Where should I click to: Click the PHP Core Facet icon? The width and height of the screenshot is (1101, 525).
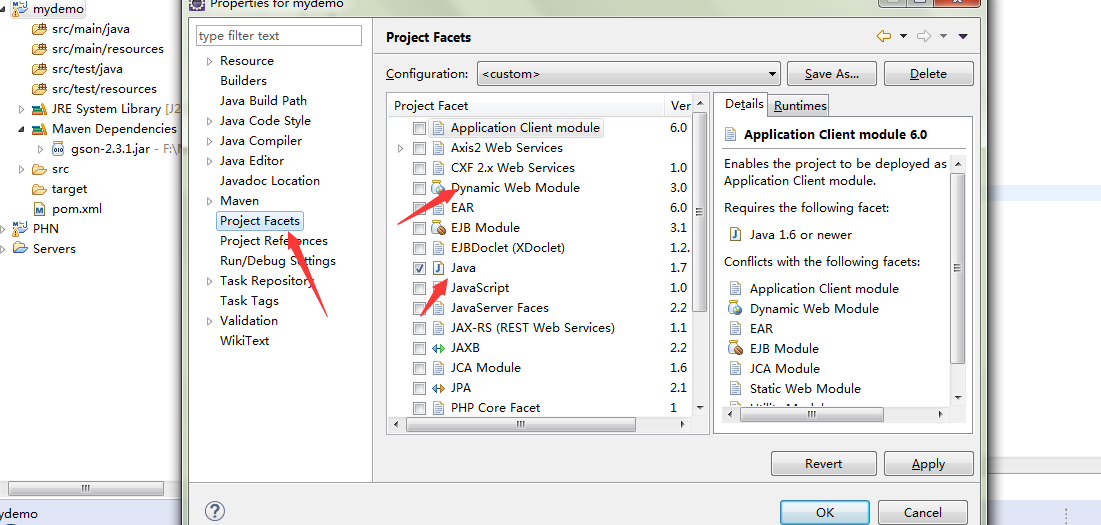[439, 408]
